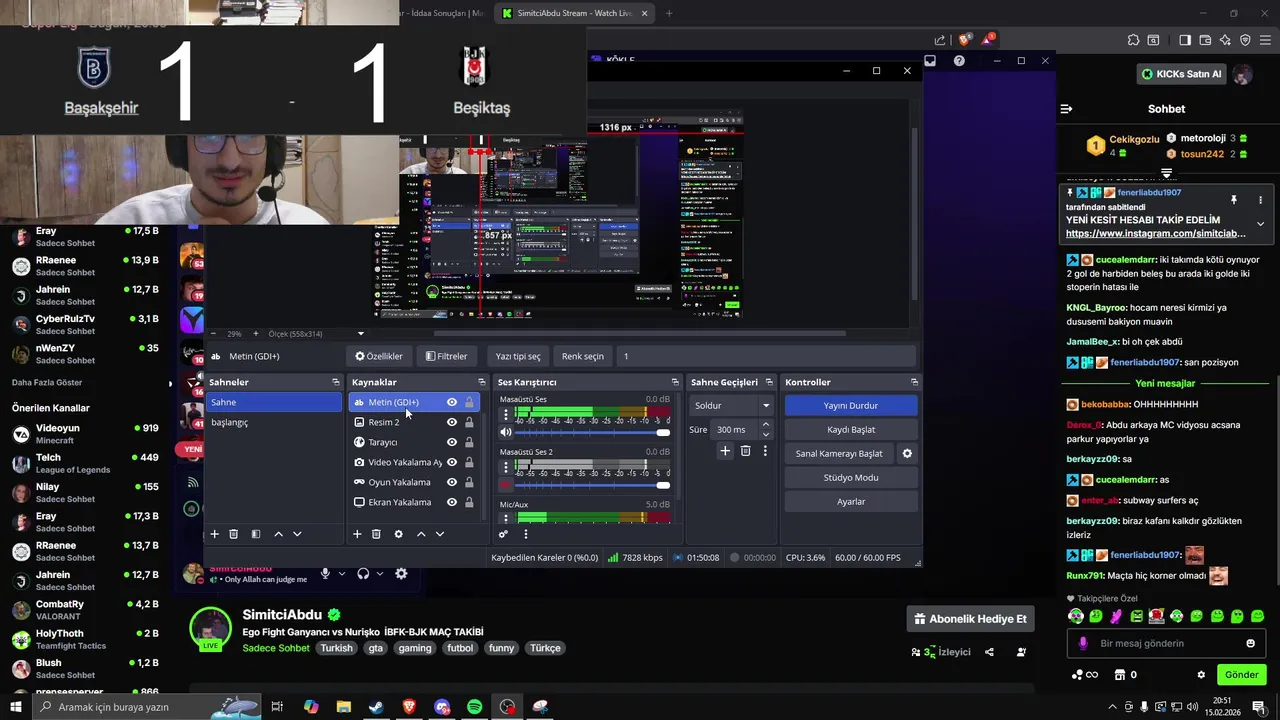Click the share icon under stream title

[x=989, y=652]
